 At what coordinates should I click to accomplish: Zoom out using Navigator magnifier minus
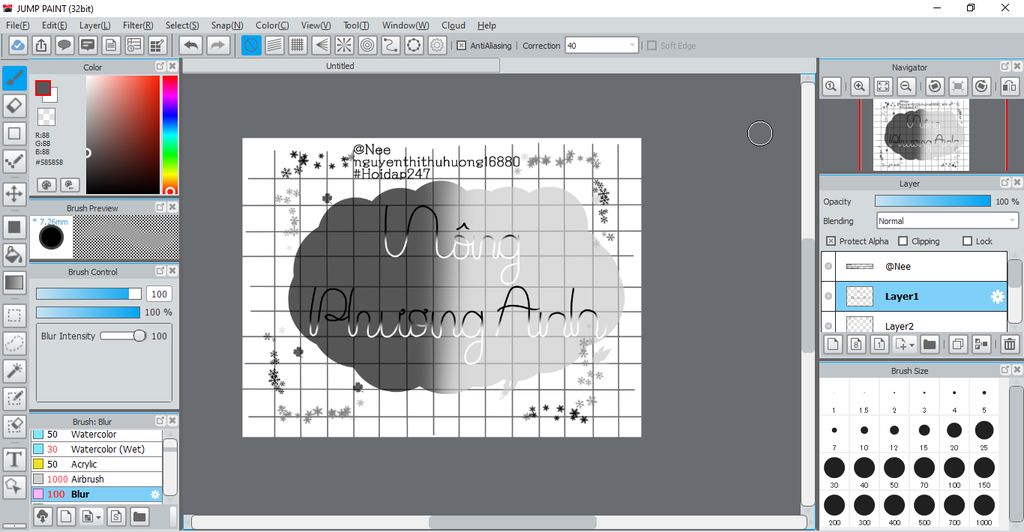(906, 86)
